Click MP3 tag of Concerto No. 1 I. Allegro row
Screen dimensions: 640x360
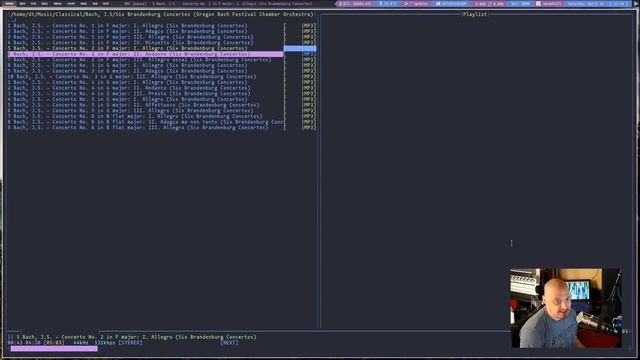(309, 25)
